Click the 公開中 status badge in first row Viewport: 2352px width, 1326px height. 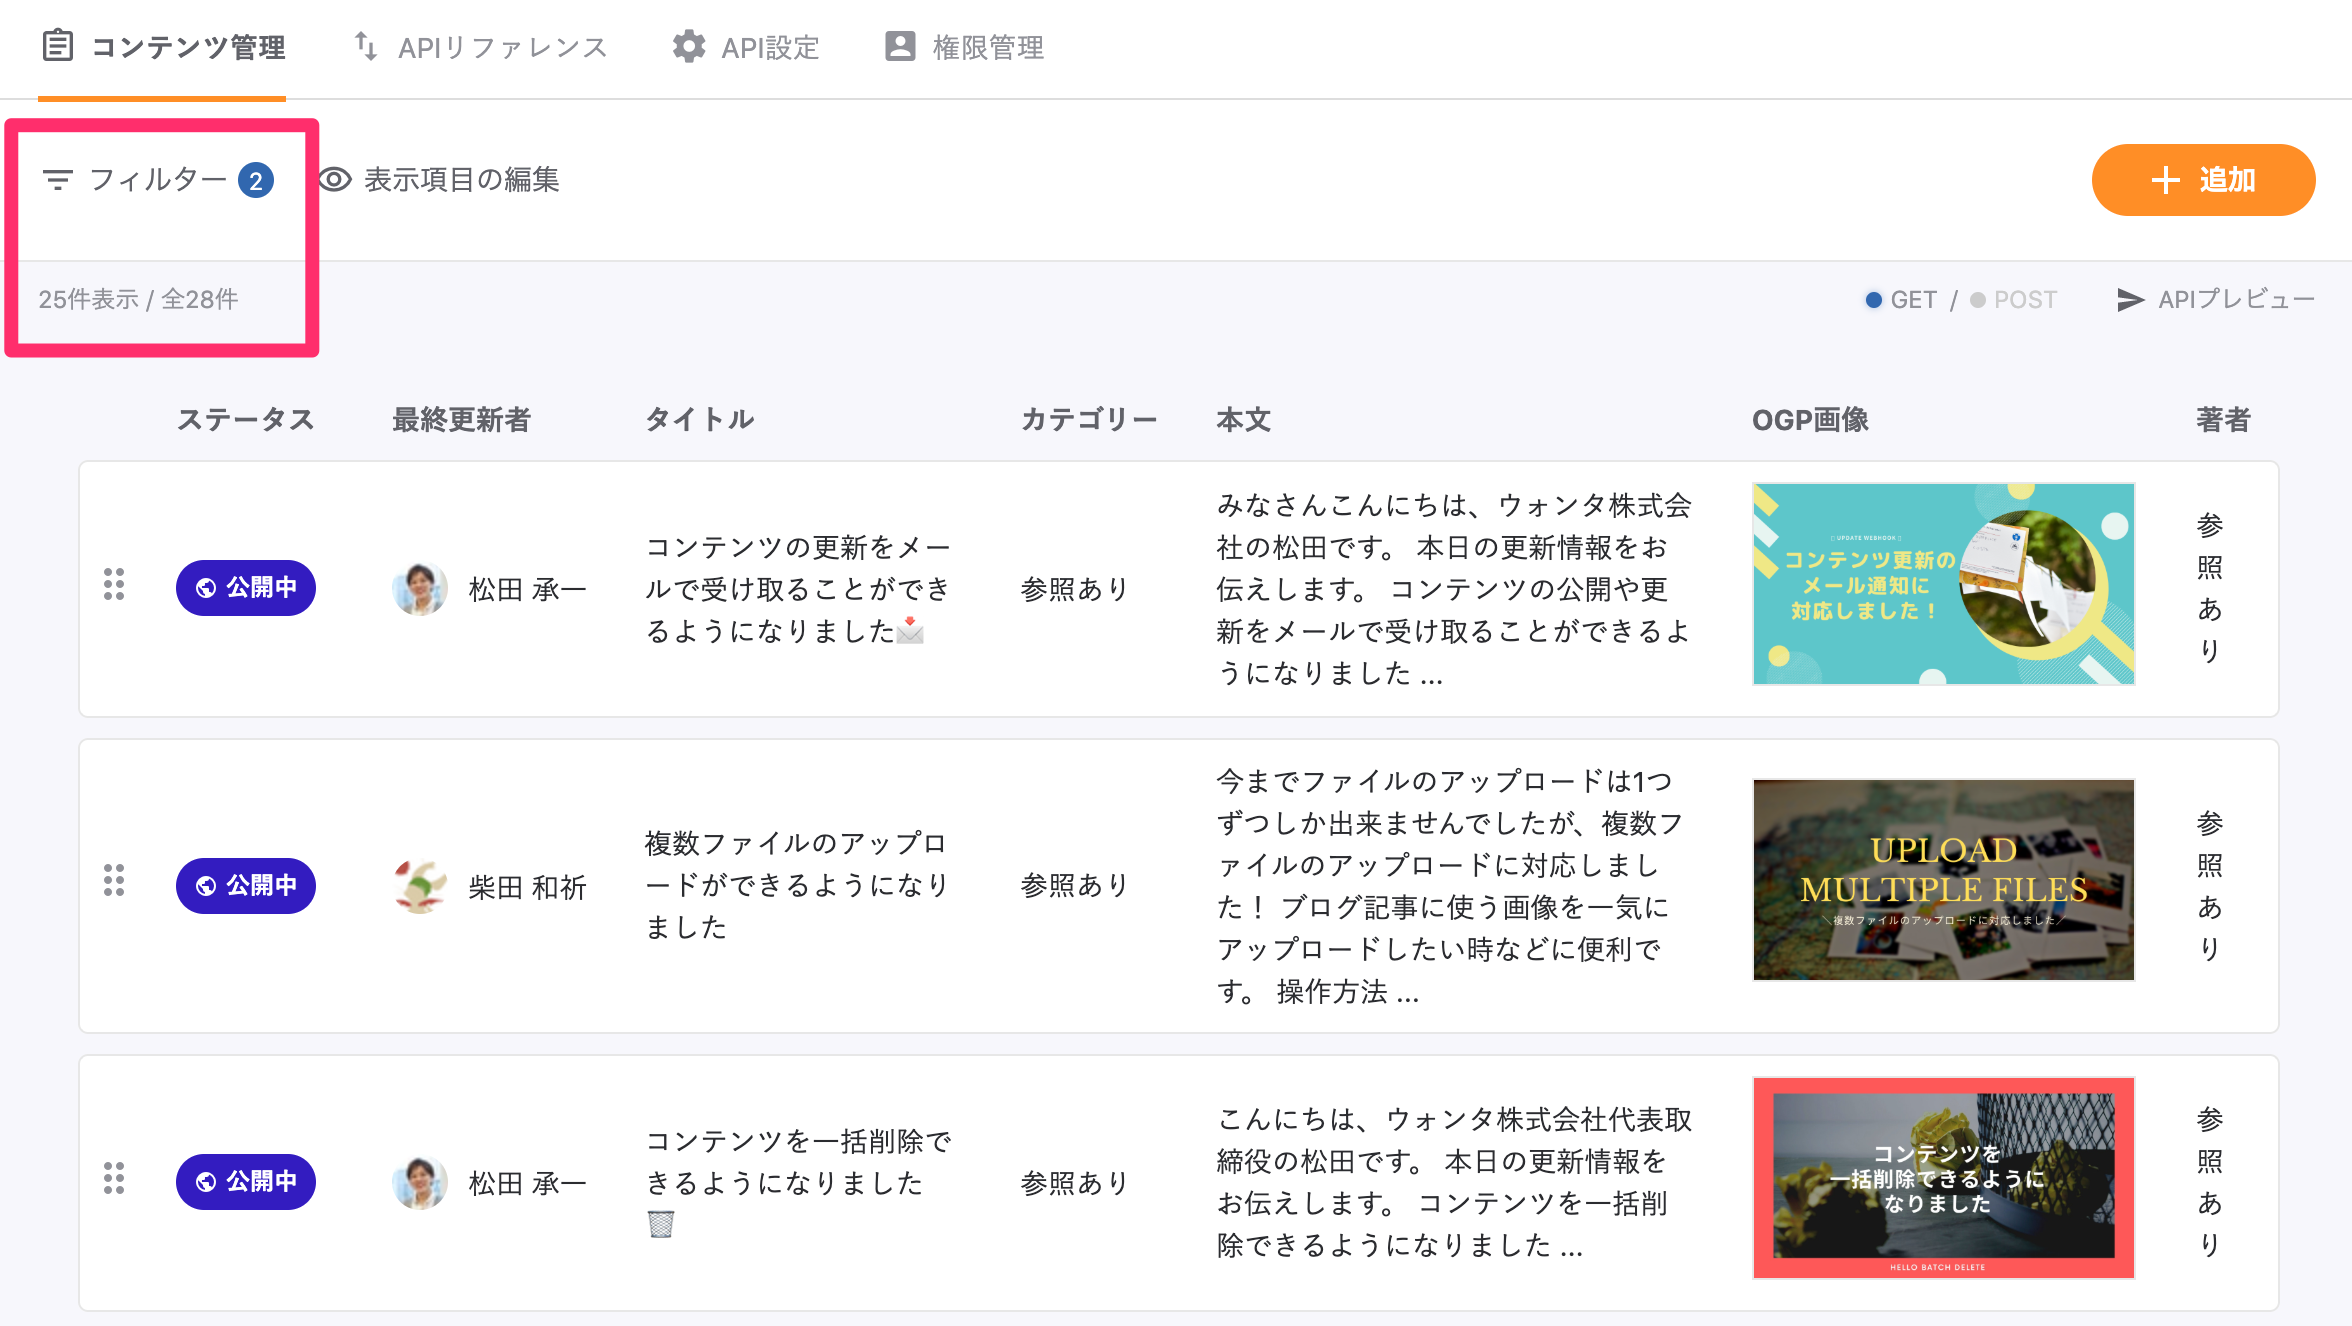pos(246,588)
